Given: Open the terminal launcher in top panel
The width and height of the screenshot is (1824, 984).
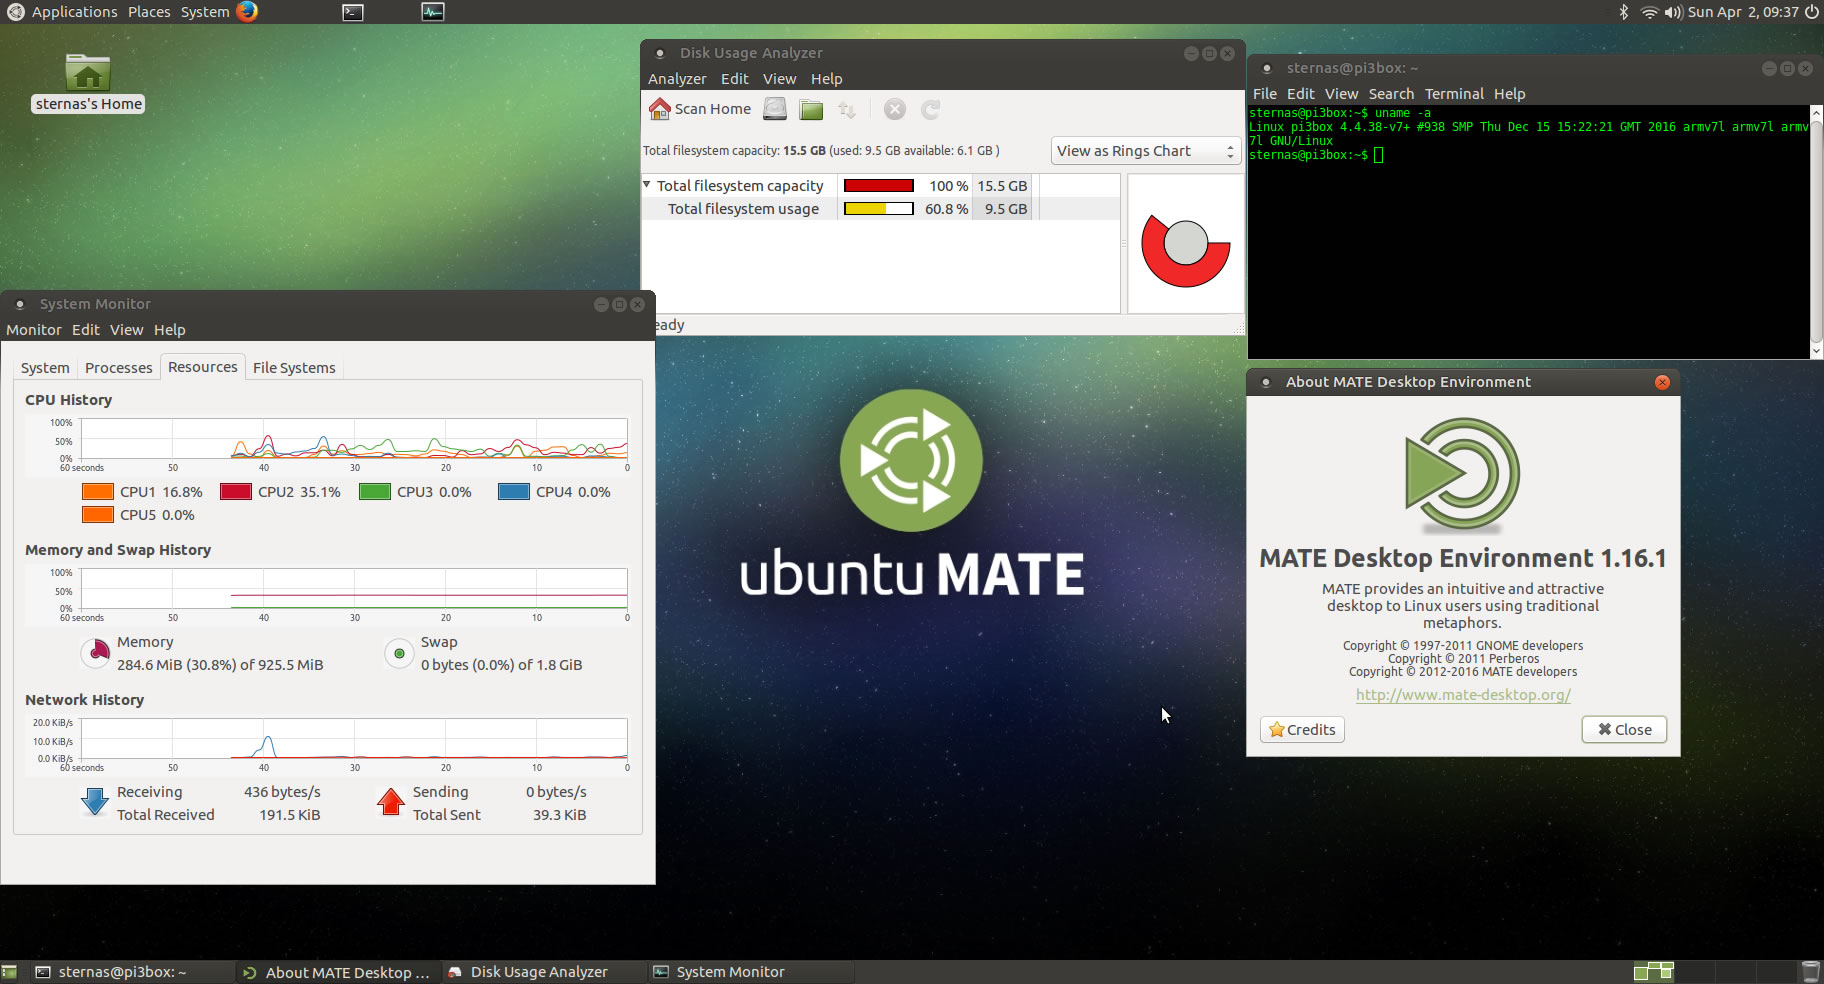Looking at the screenshot, I should [x=353, y=12].
